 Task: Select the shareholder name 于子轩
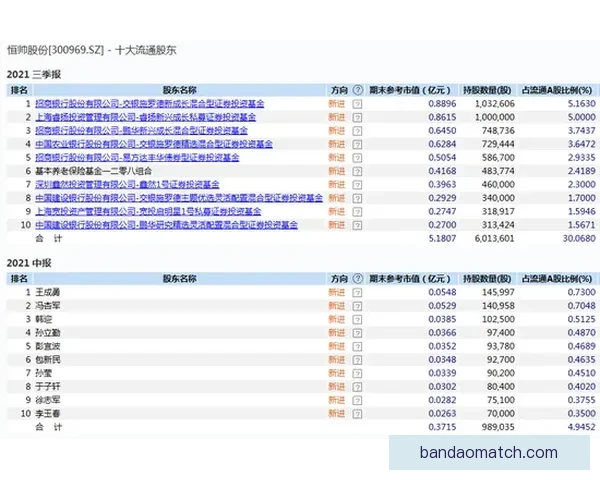(48, 387)
